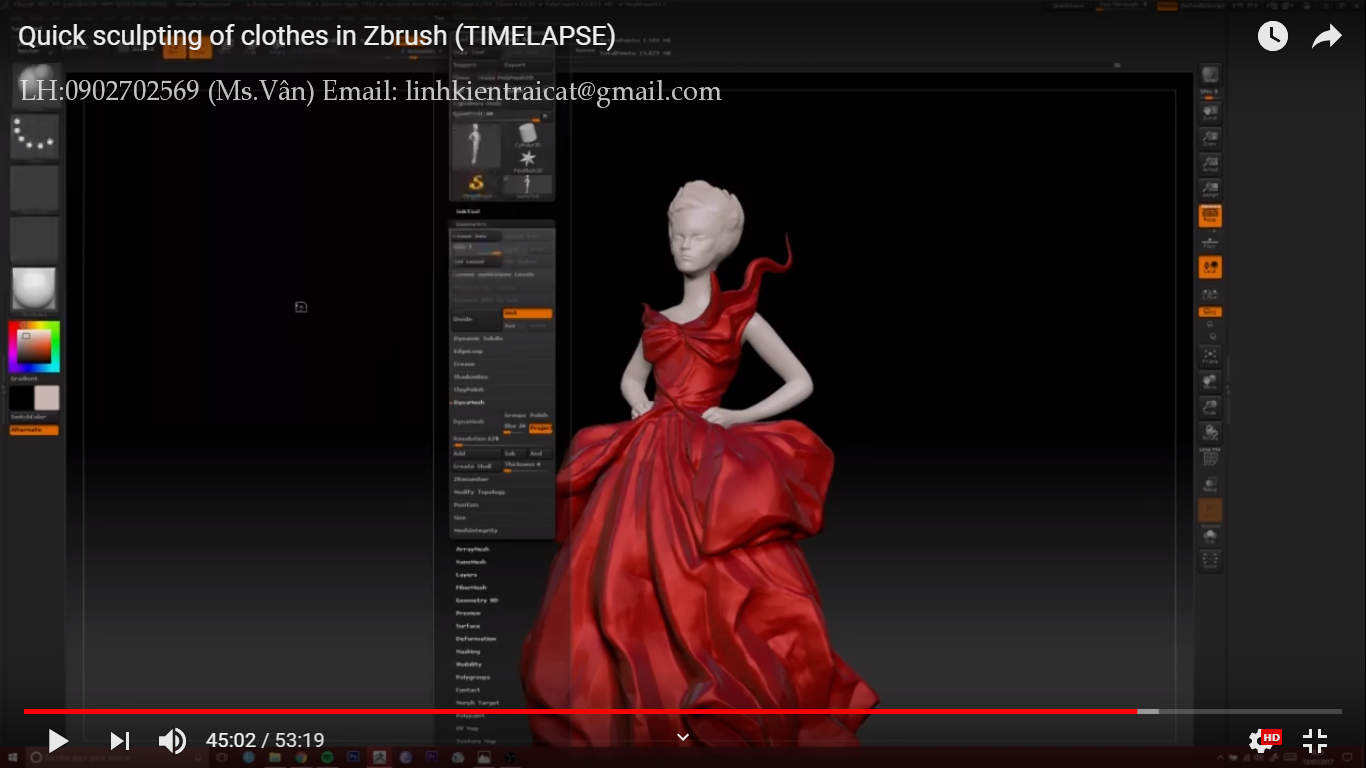Screen dimensions: 1366x768
Task: Click the AAHalf icon
Action: (x=1210, y=191)
